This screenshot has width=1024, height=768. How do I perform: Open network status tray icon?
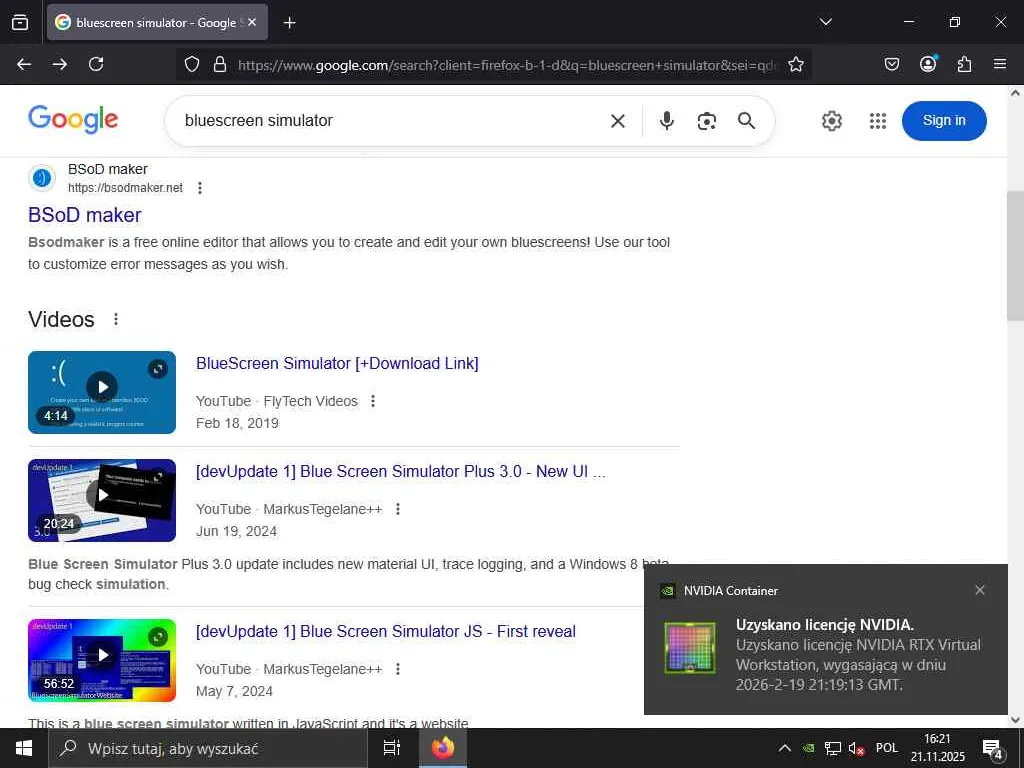(832, 748)
